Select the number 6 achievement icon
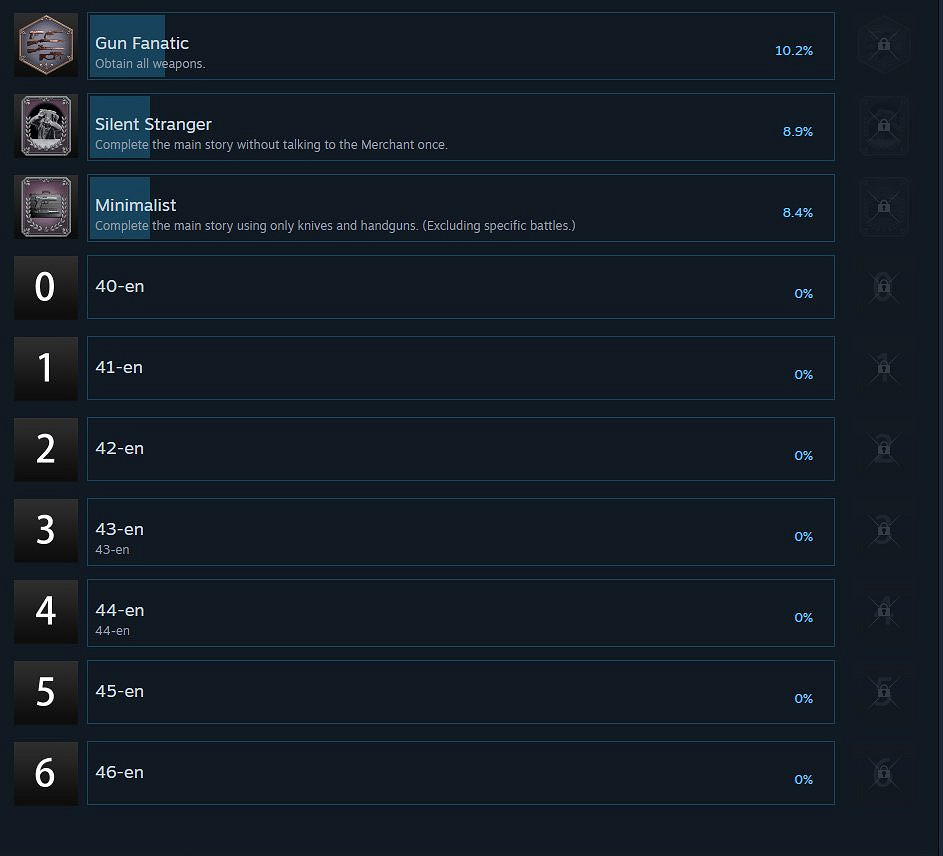943x856 pixels. point(46,774)
